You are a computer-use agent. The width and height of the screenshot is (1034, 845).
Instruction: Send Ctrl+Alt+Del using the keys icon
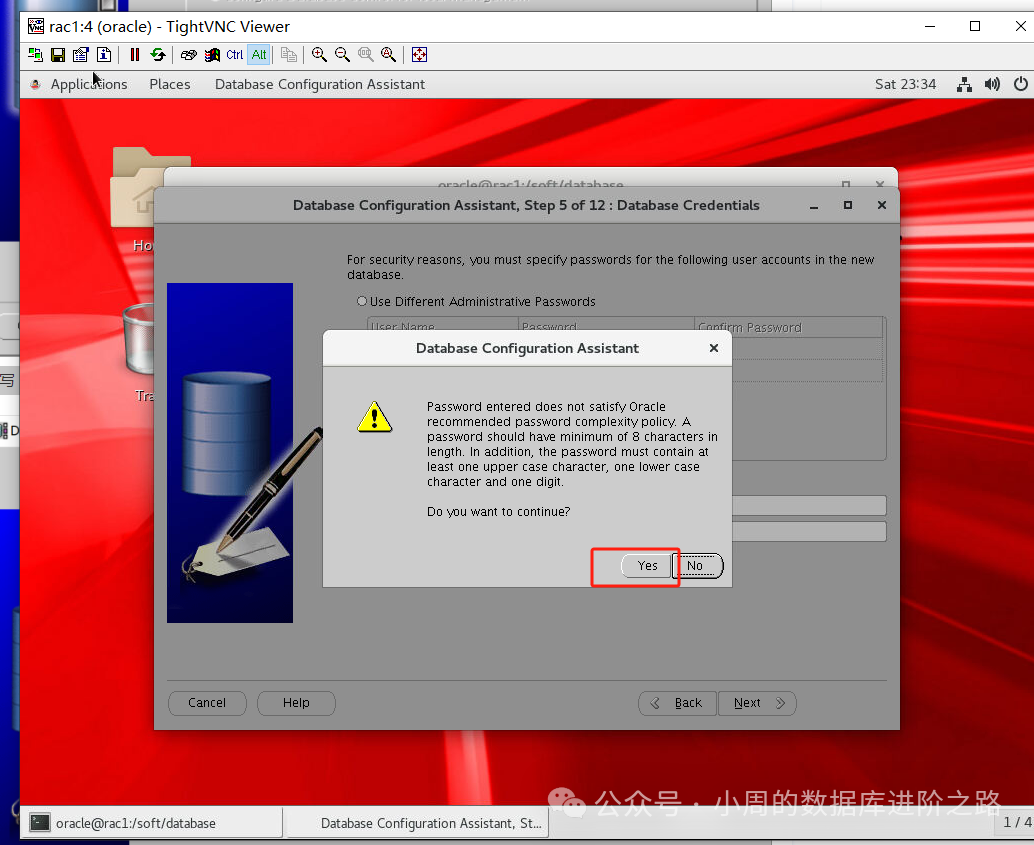189,55
